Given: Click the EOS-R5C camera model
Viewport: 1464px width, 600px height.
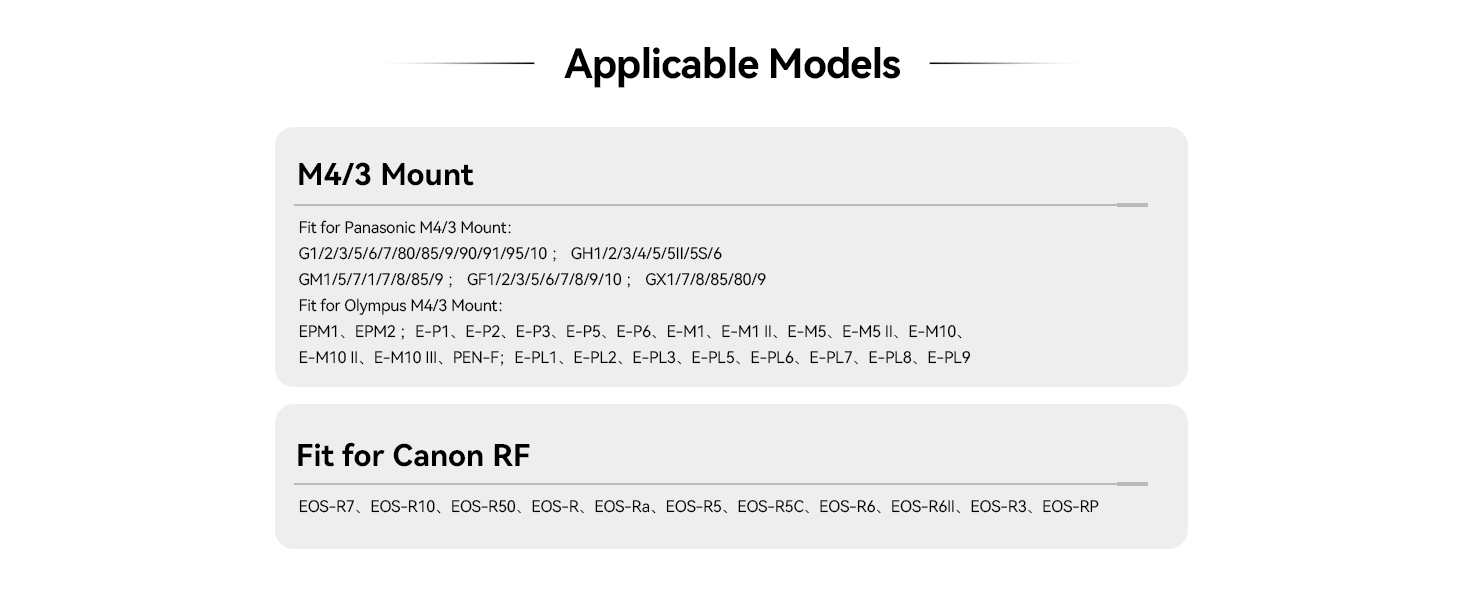Looking at the screenshot, I should click(x=770, y=507).
